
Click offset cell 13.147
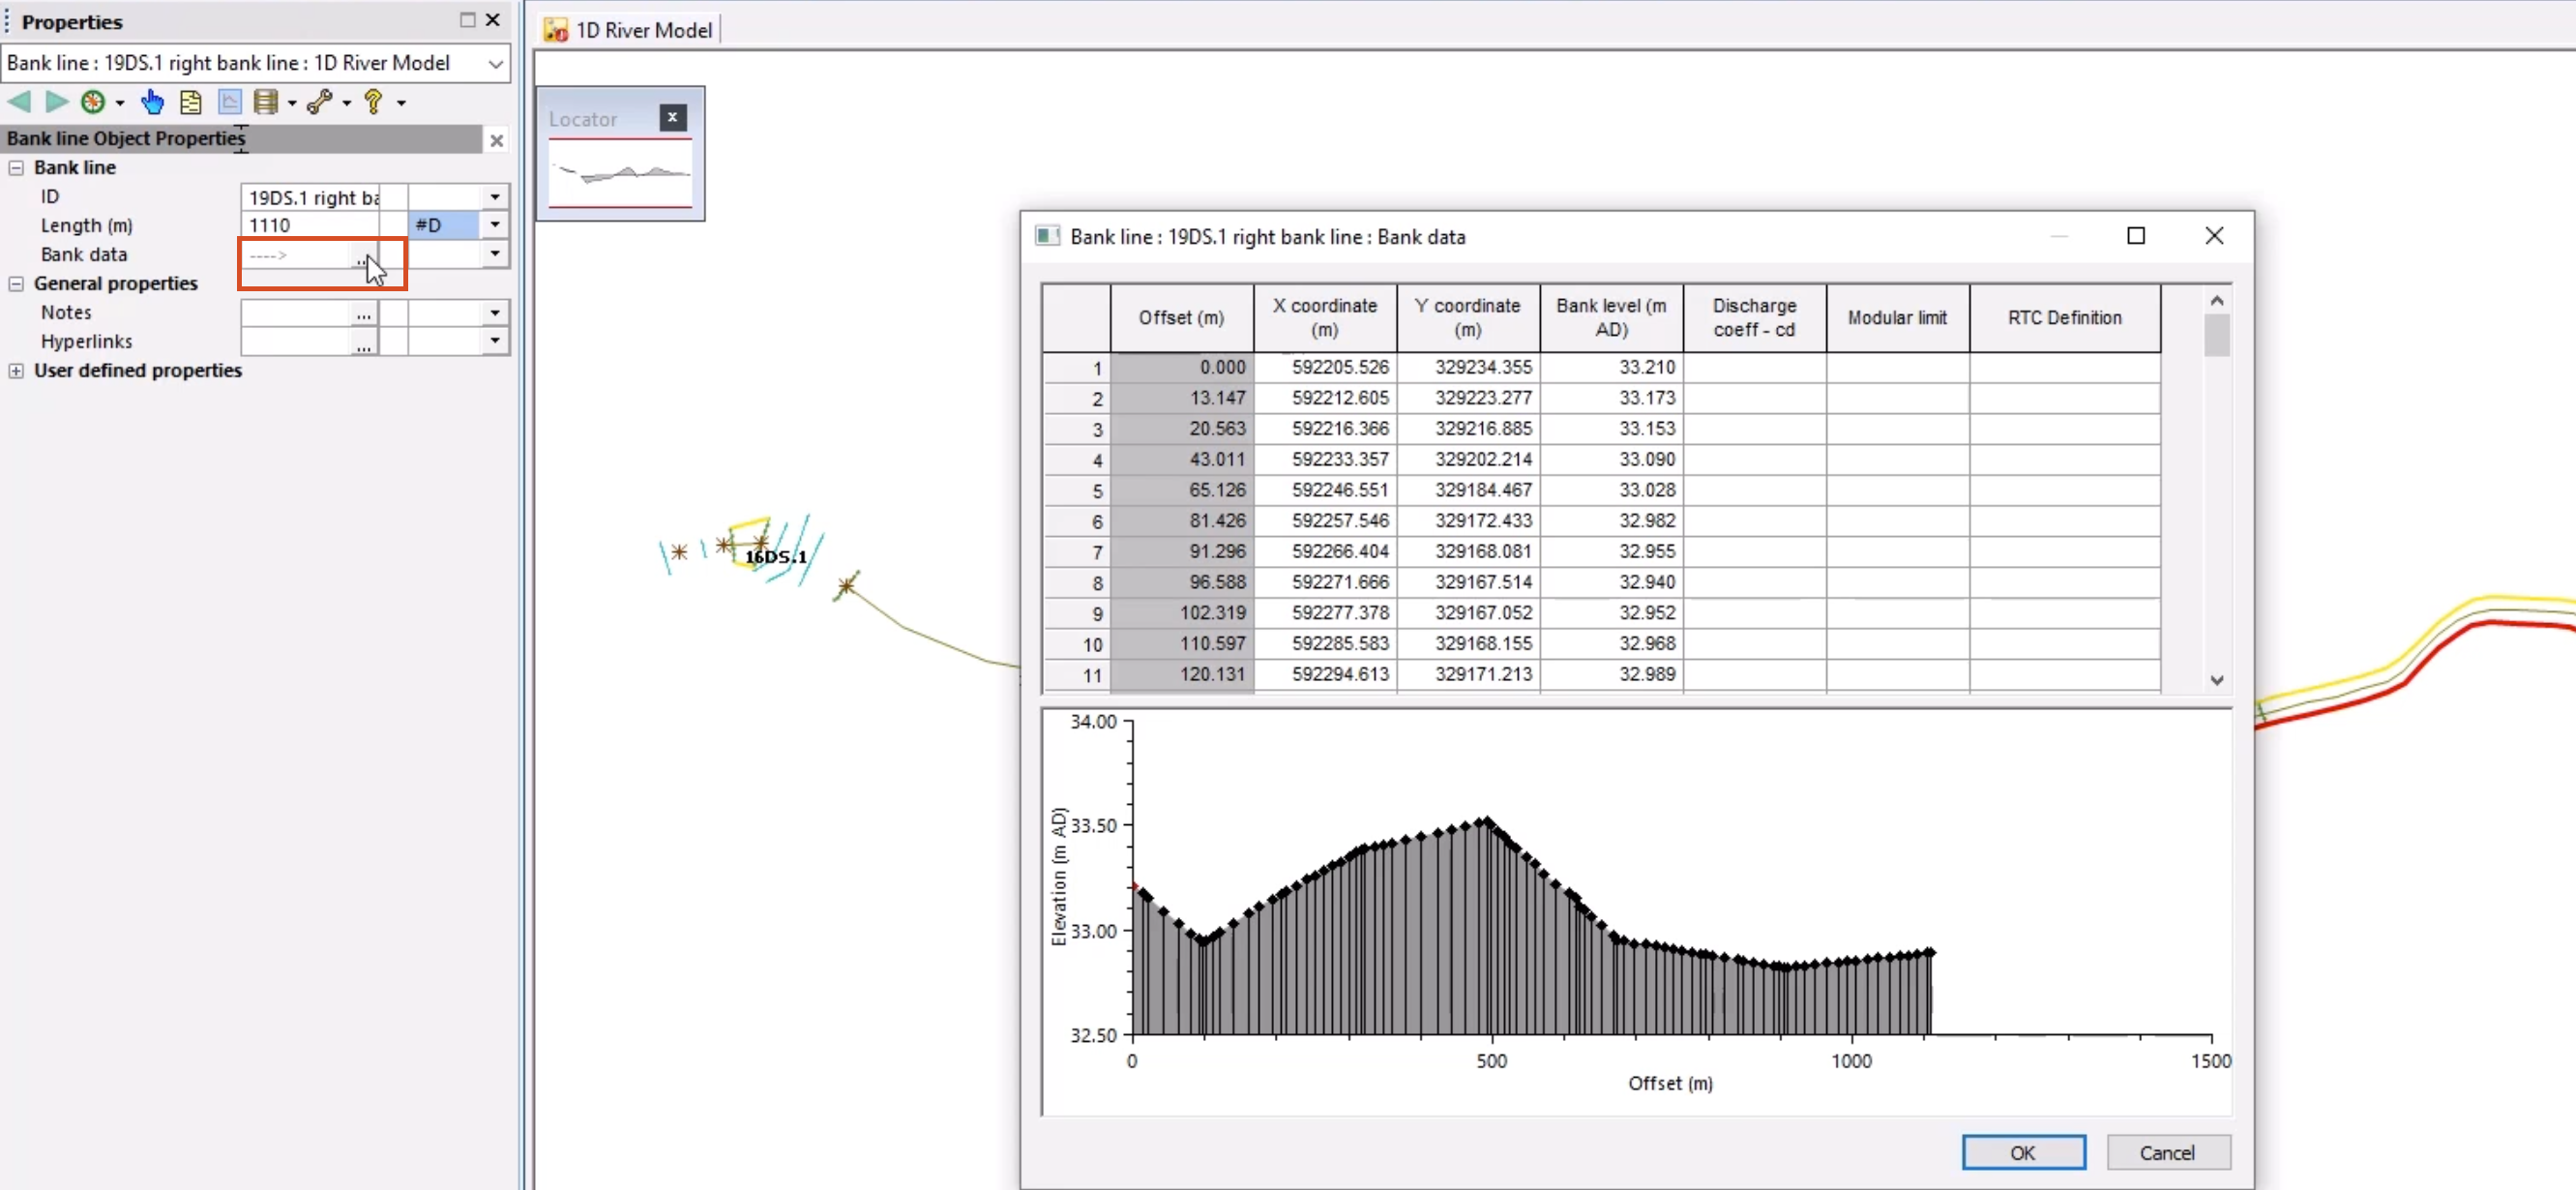pos(1182,398)
